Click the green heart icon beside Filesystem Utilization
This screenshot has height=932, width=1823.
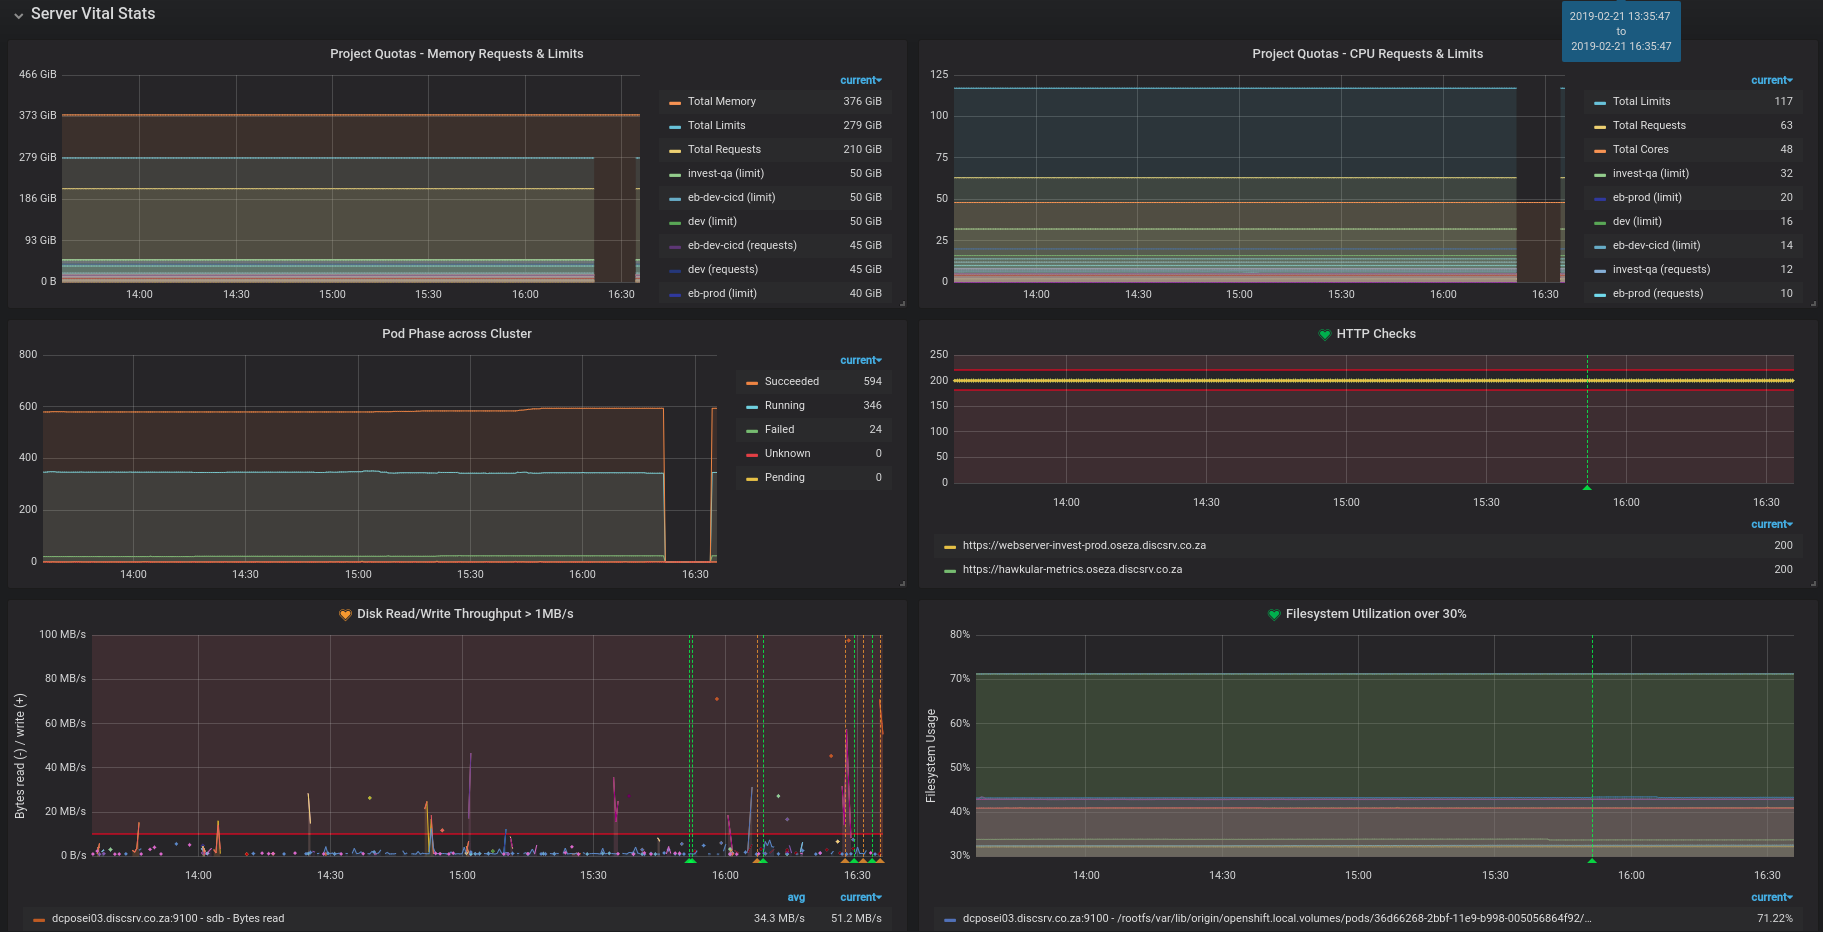(1274, 614)
